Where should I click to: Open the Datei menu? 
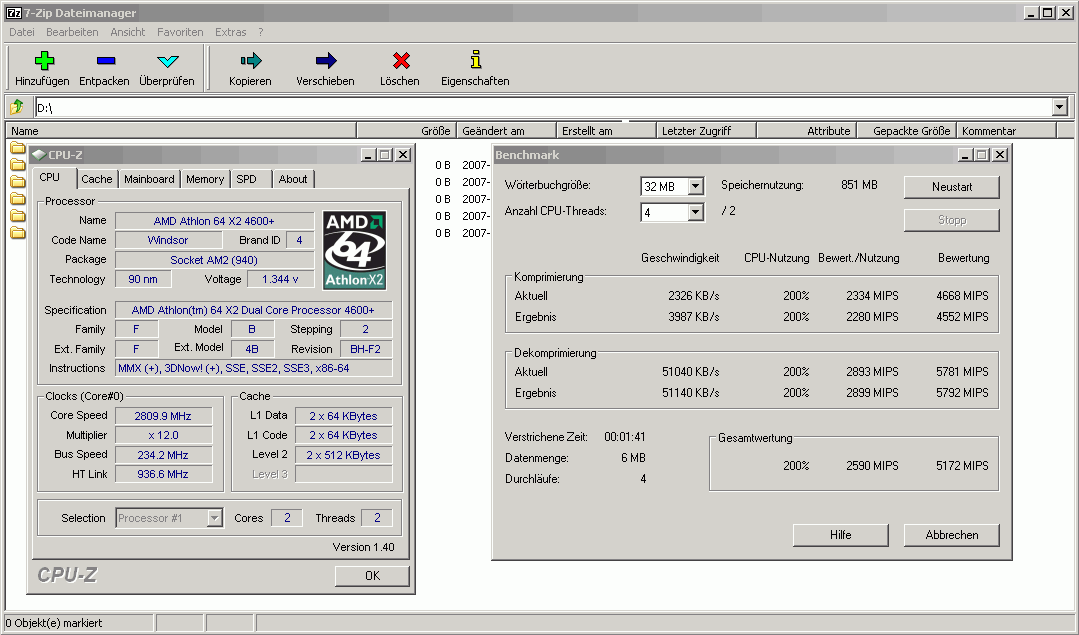pos(22,32)
